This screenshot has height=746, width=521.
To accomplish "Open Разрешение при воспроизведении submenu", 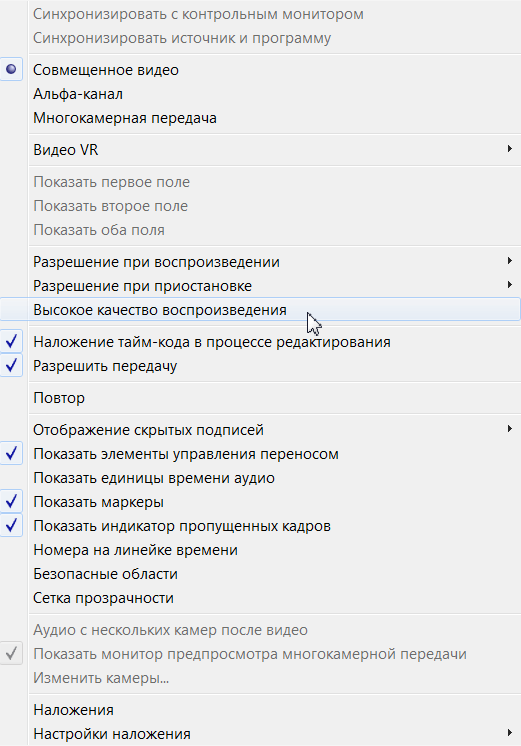I will (260, 262).
